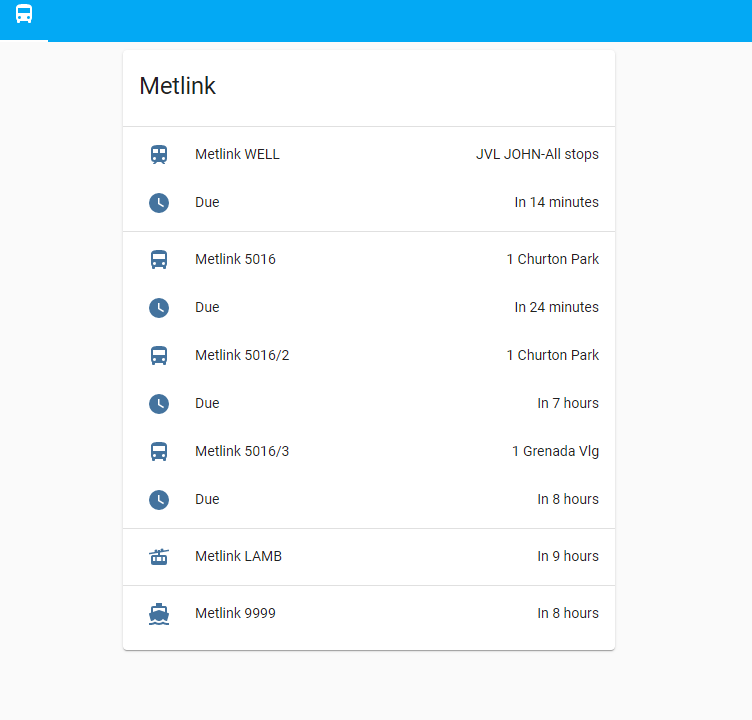Viewport: 752px width, 720px height.
Task: Open the Metlink 5016/3 label
Action: coord(242,451)
